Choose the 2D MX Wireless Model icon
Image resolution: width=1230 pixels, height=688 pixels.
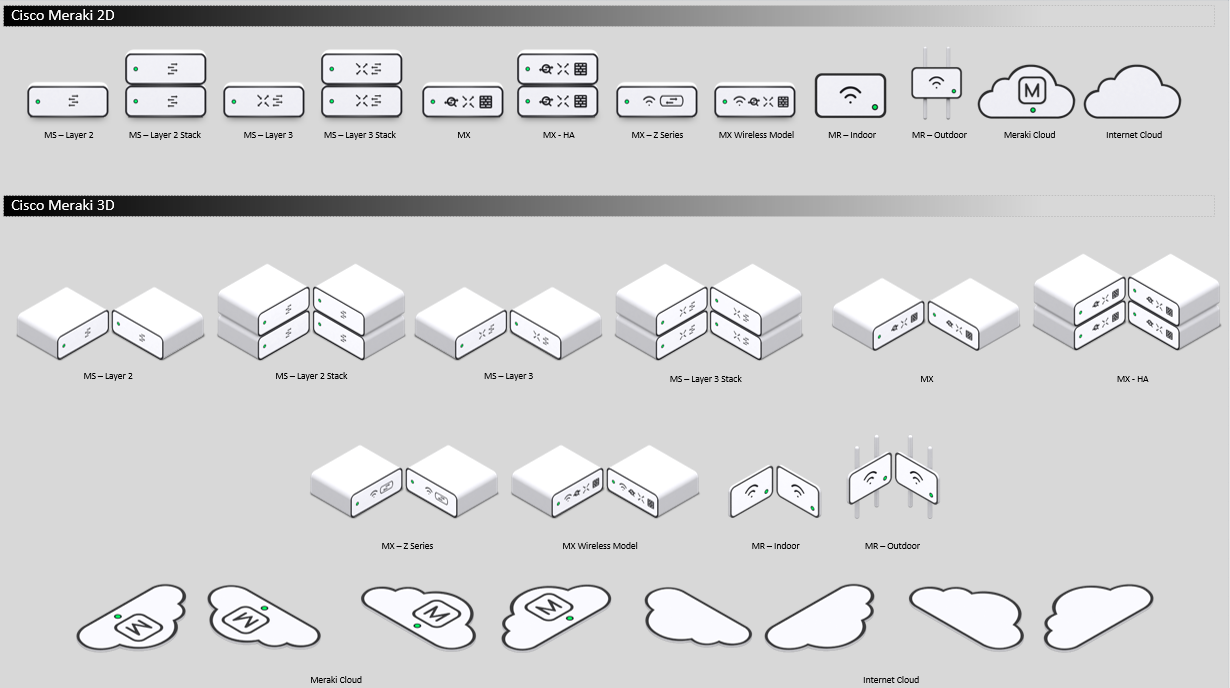[x=754, y=101]
